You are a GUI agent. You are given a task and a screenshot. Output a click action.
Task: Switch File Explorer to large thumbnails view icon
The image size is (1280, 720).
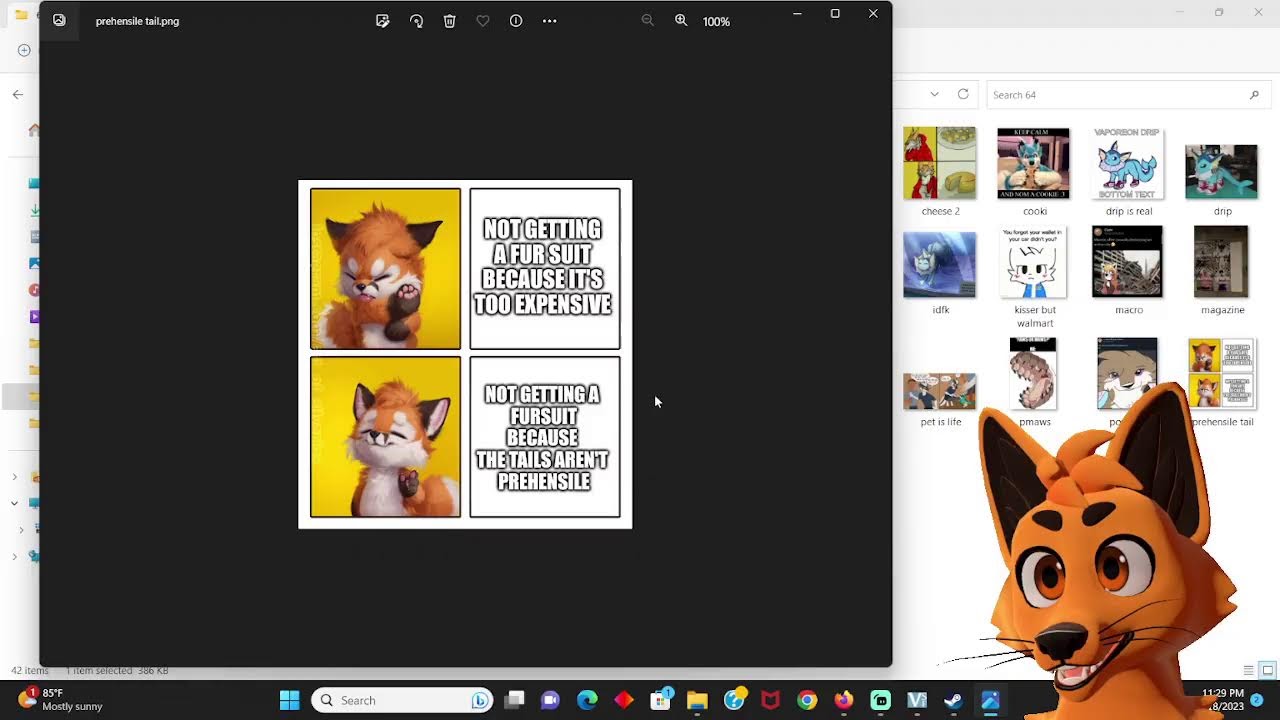point(1267,670)
